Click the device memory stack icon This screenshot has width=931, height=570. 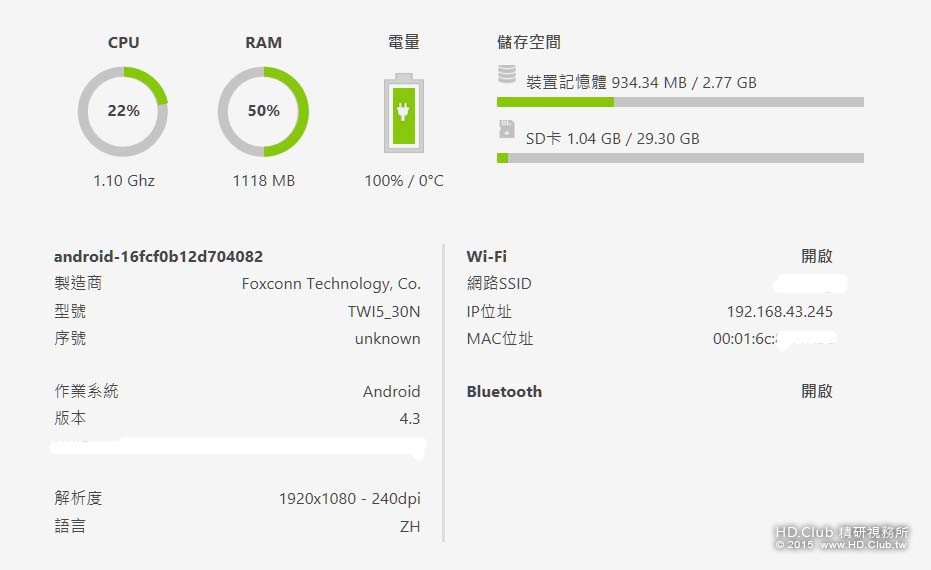click(x=506, y=74)
